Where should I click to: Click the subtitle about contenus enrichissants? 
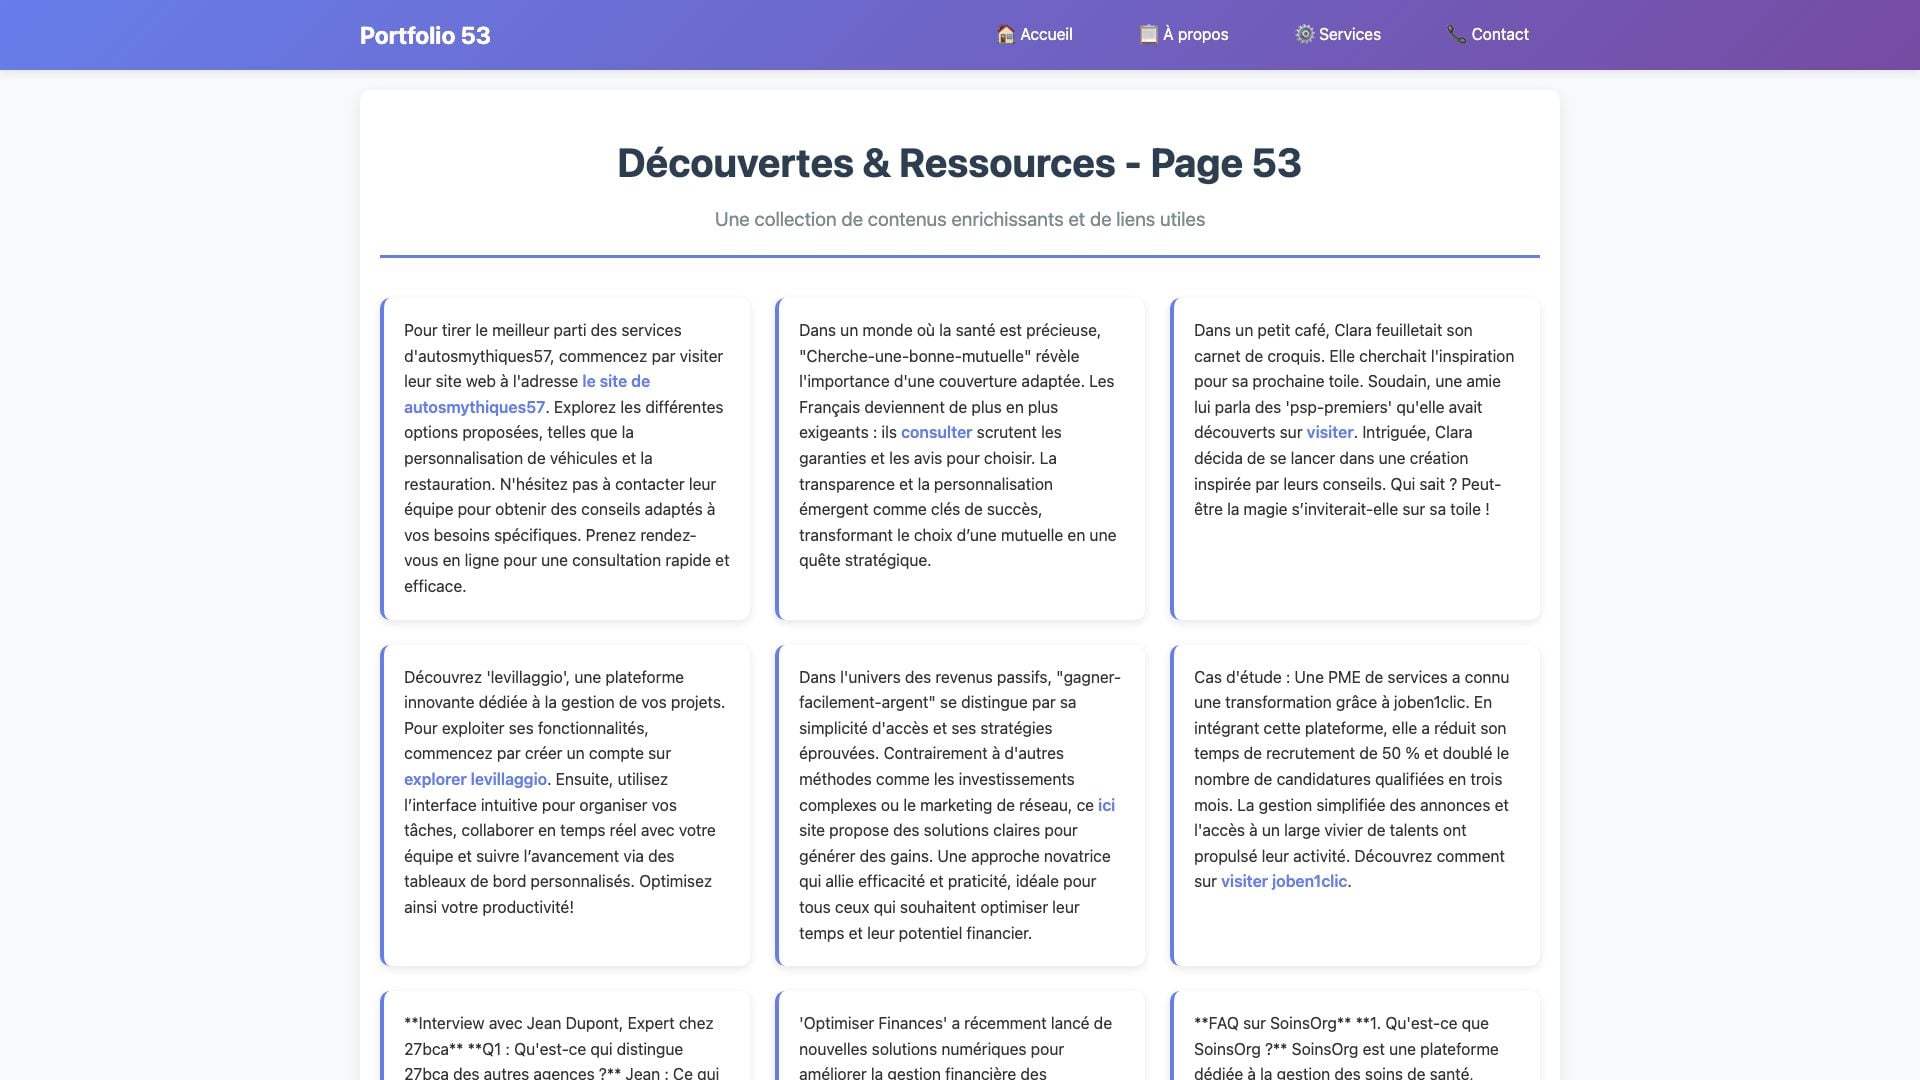[x=959, y=220]
